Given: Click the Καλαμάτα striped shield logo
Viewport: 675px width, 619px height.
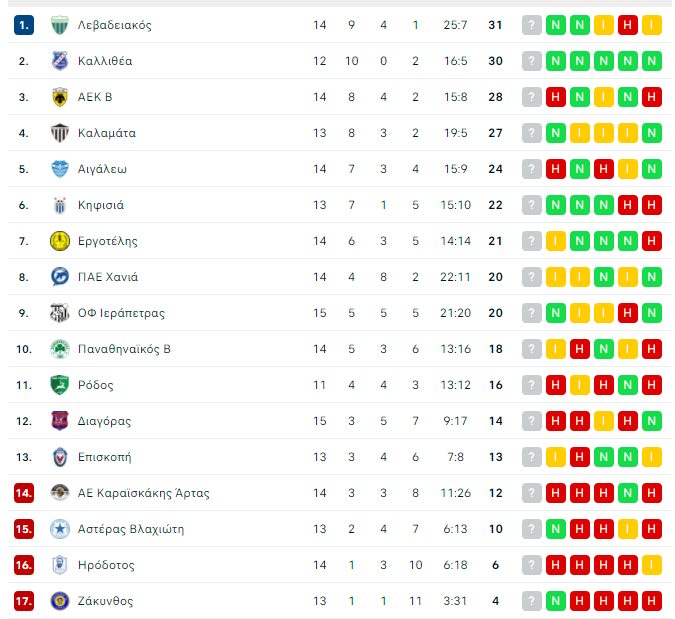Looking at the screenshot, I should click(x=60, y=133).
